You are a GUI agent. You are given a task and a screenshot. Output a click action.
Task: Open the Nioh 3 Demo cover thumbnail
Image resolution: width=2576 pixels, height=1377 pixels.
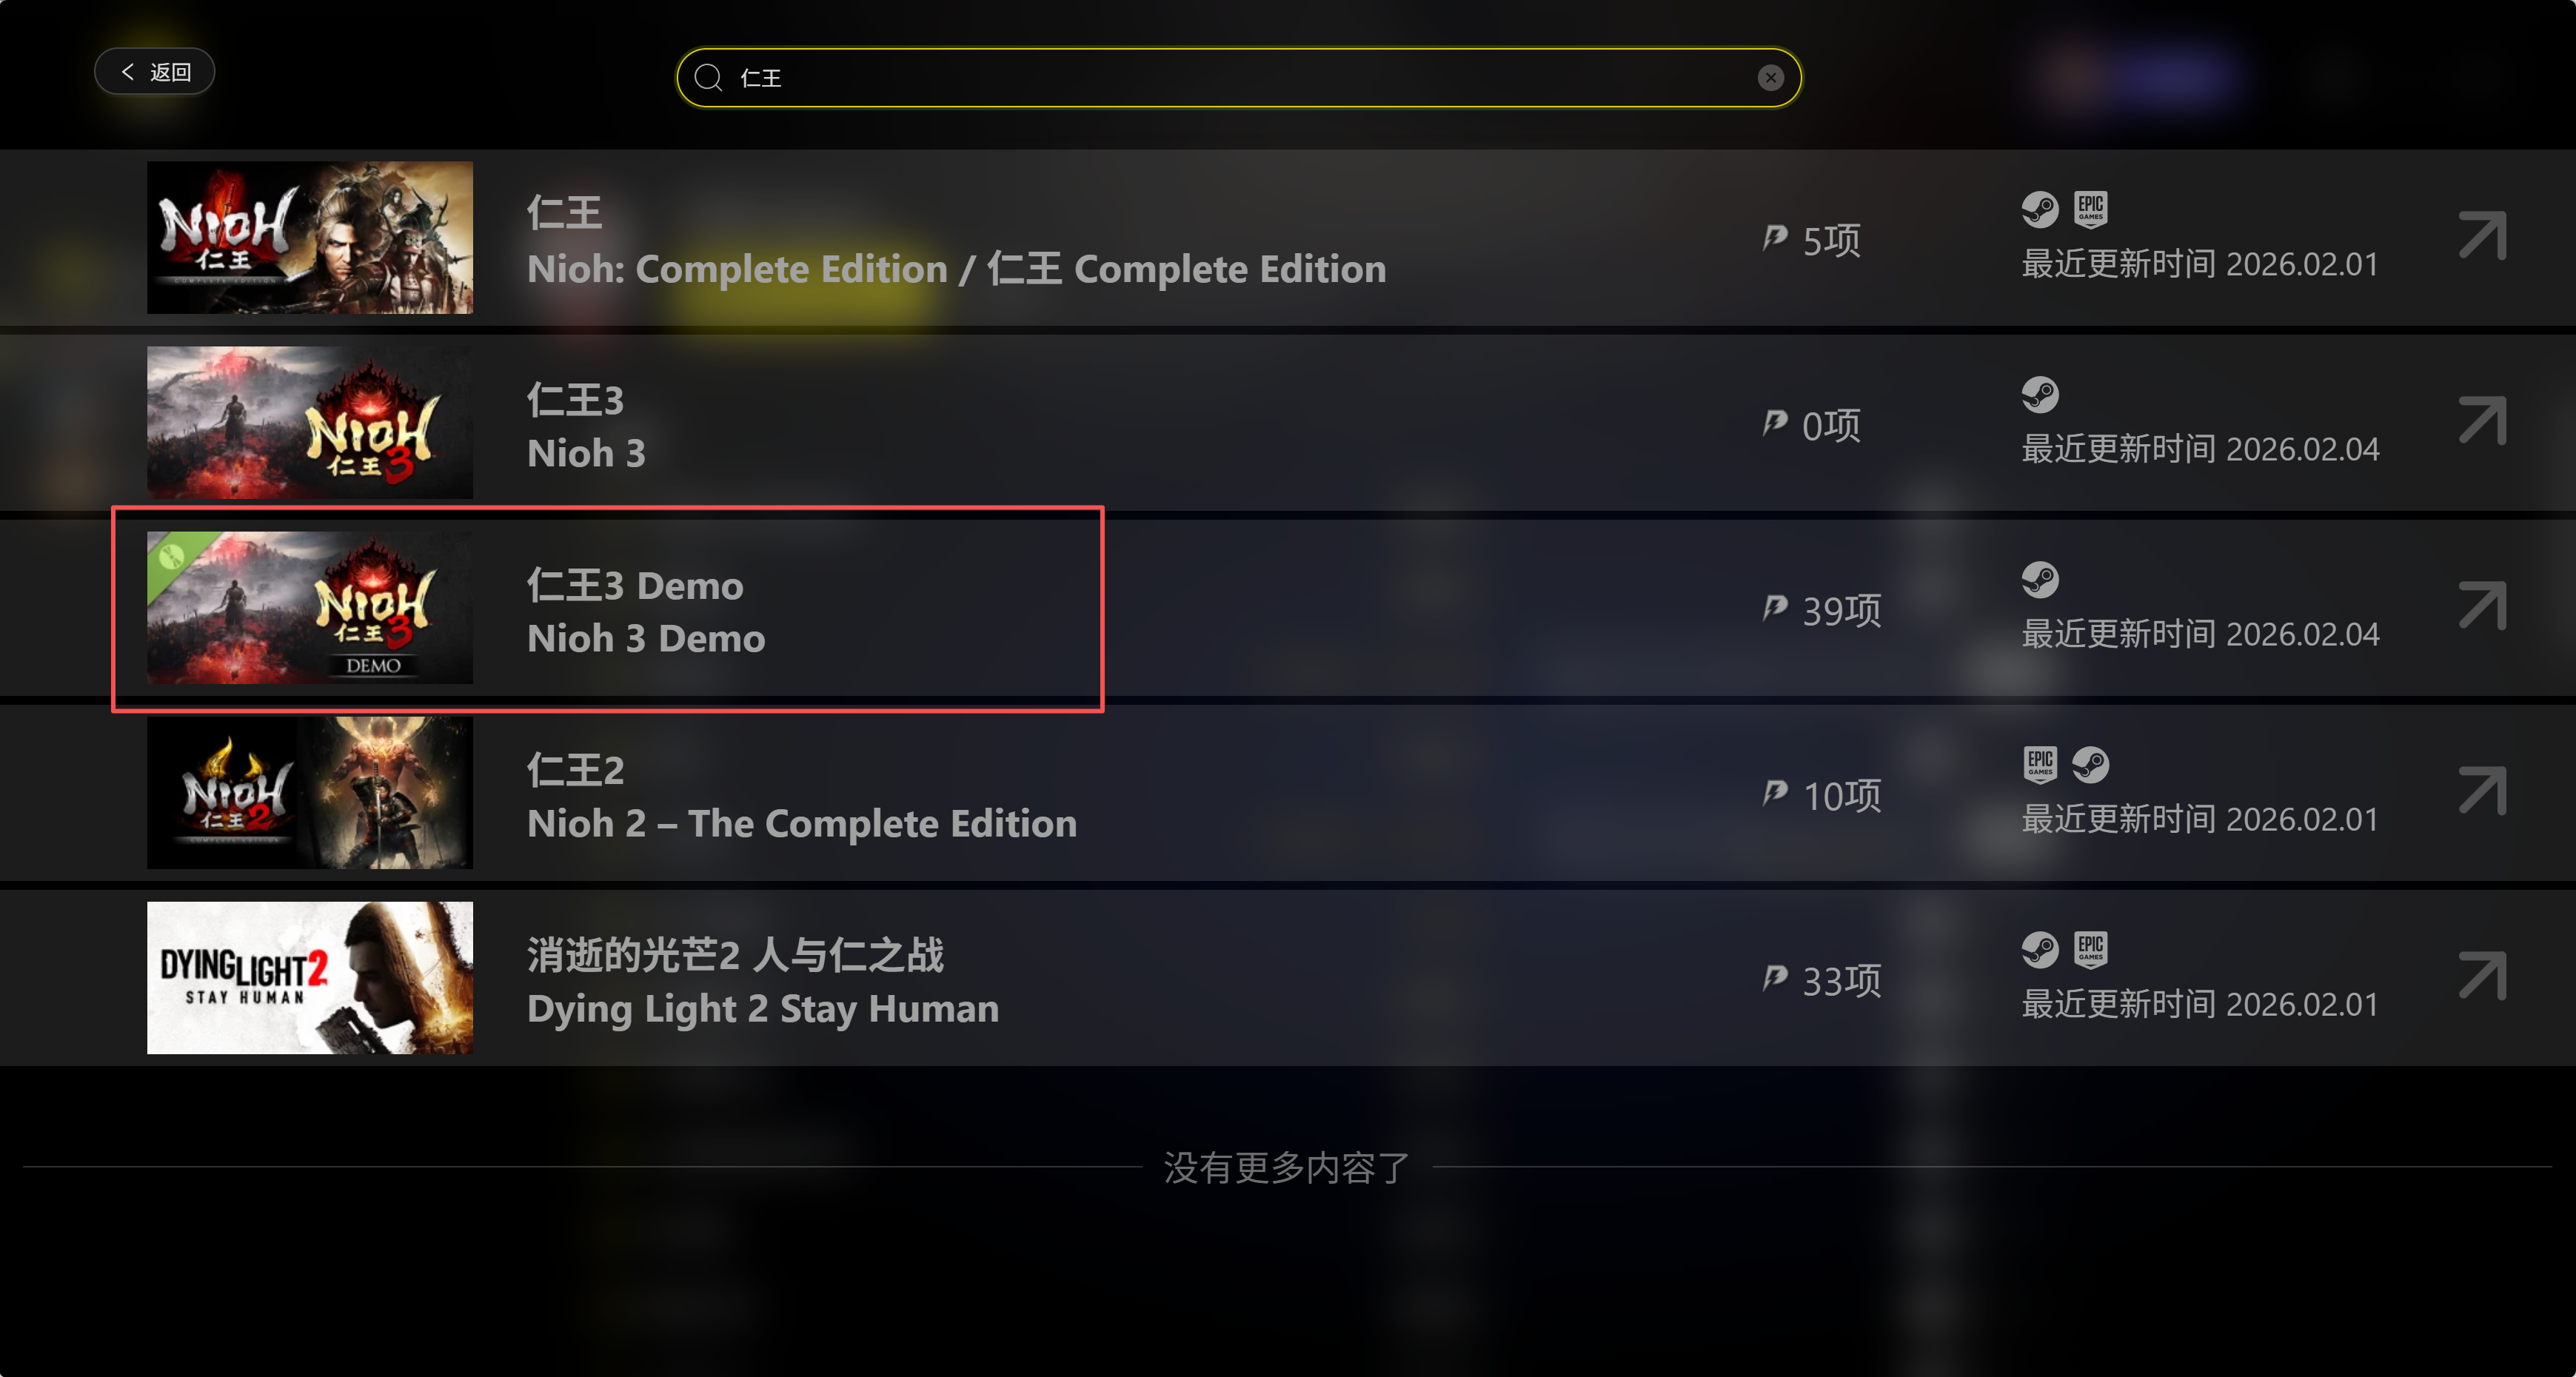click(310, 607)
